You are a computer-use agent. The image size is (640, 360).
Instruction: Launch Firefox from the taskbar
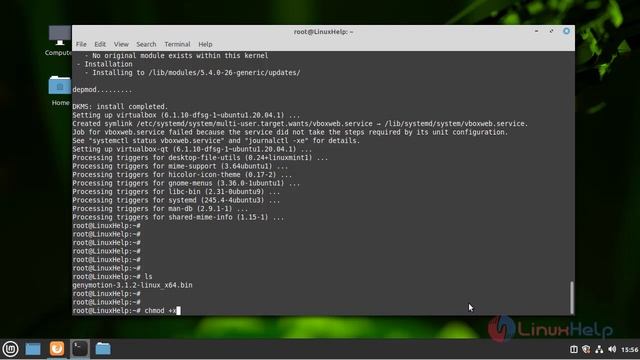click(x=57, y=349)
